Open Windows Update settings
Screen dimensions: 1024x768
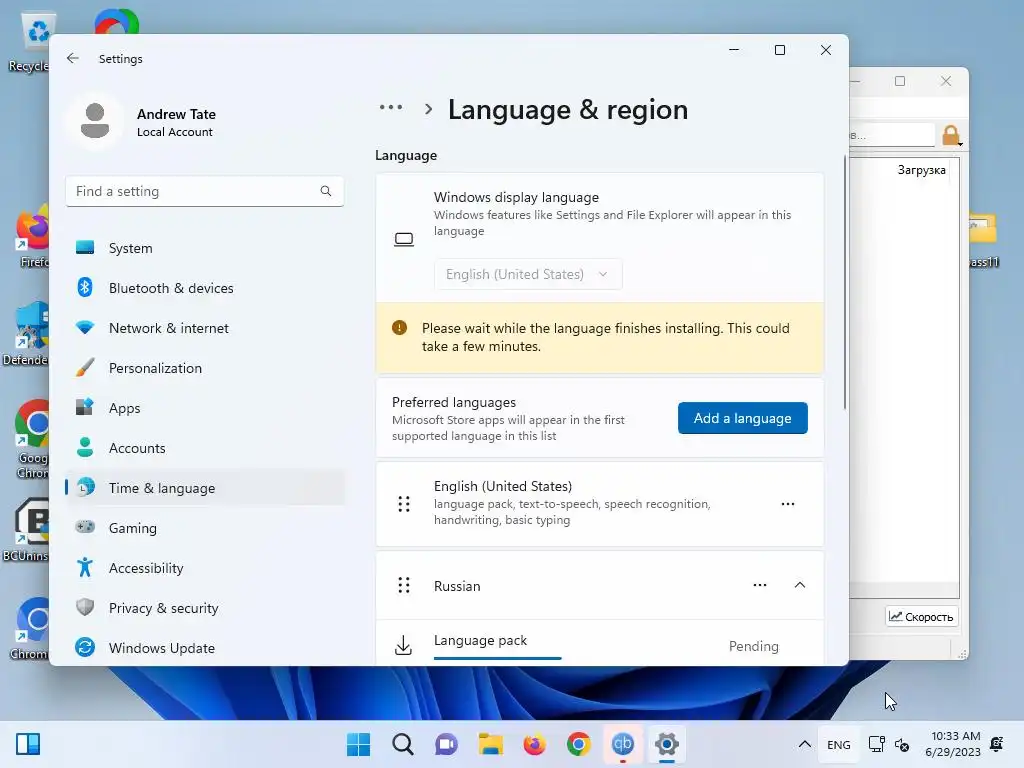pos(204,648)
